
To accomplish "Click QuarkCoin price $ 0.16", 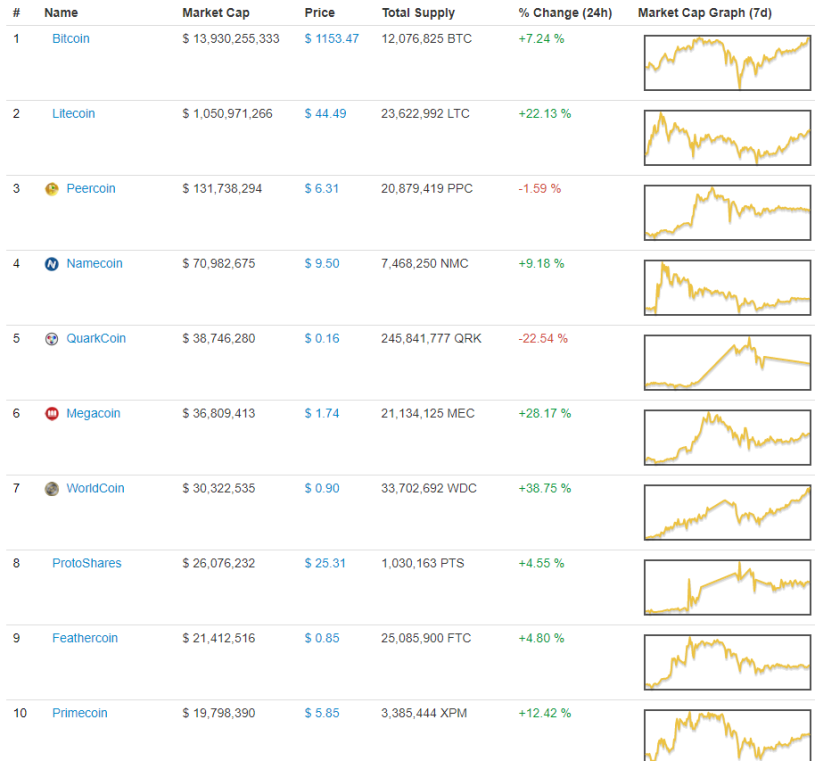I will point(322,338).
